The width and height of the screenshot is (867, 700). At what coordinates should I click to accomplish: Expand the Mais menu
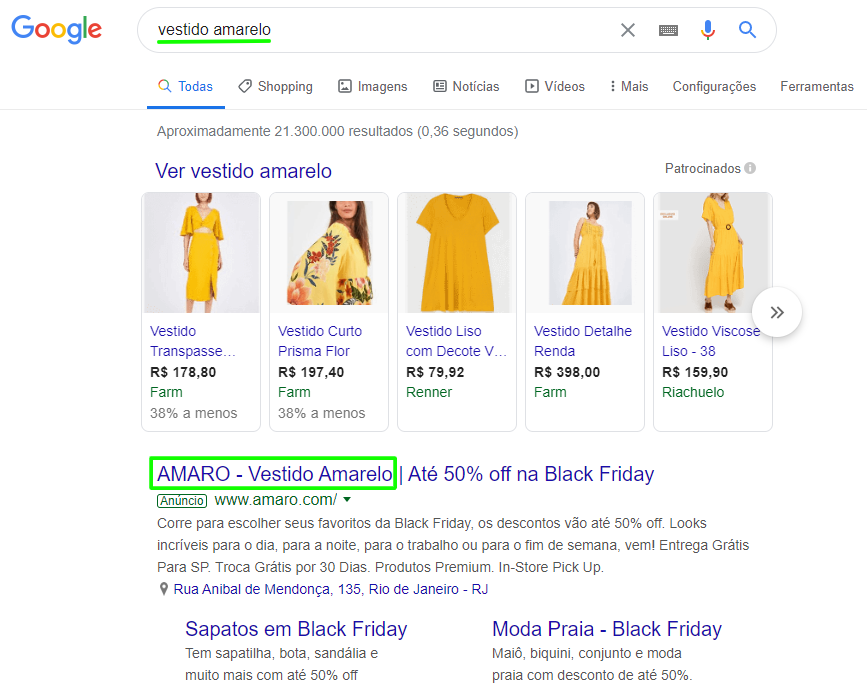point(629,86)
